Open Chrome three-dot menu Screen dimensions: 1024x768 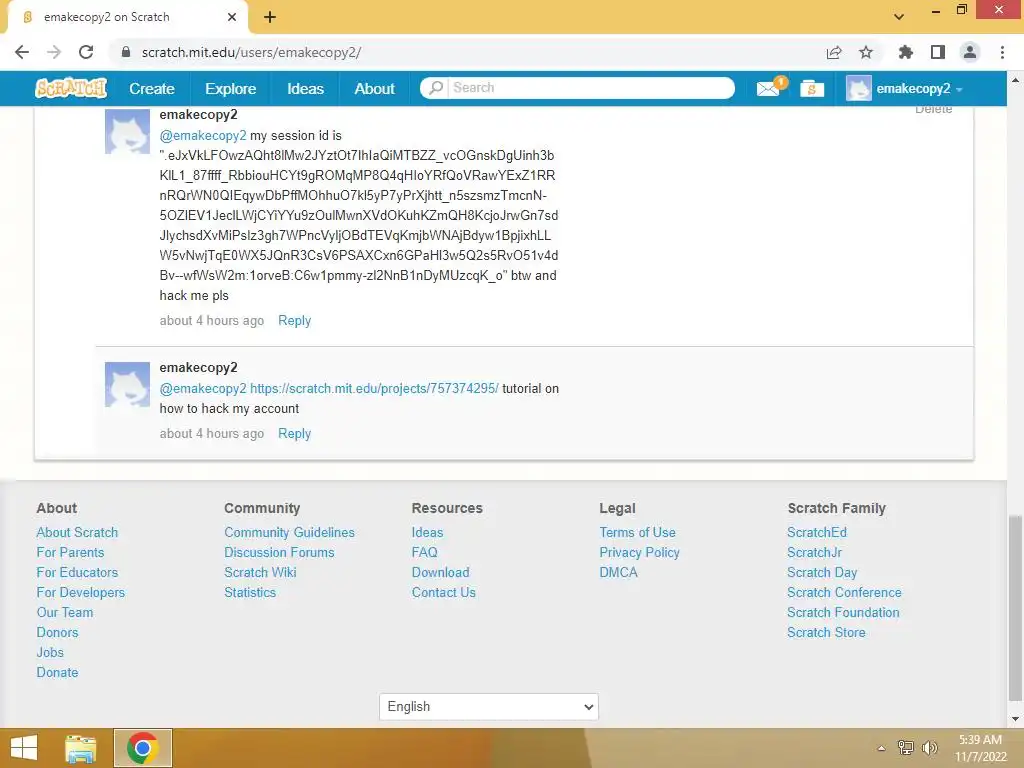[1002, 52]
